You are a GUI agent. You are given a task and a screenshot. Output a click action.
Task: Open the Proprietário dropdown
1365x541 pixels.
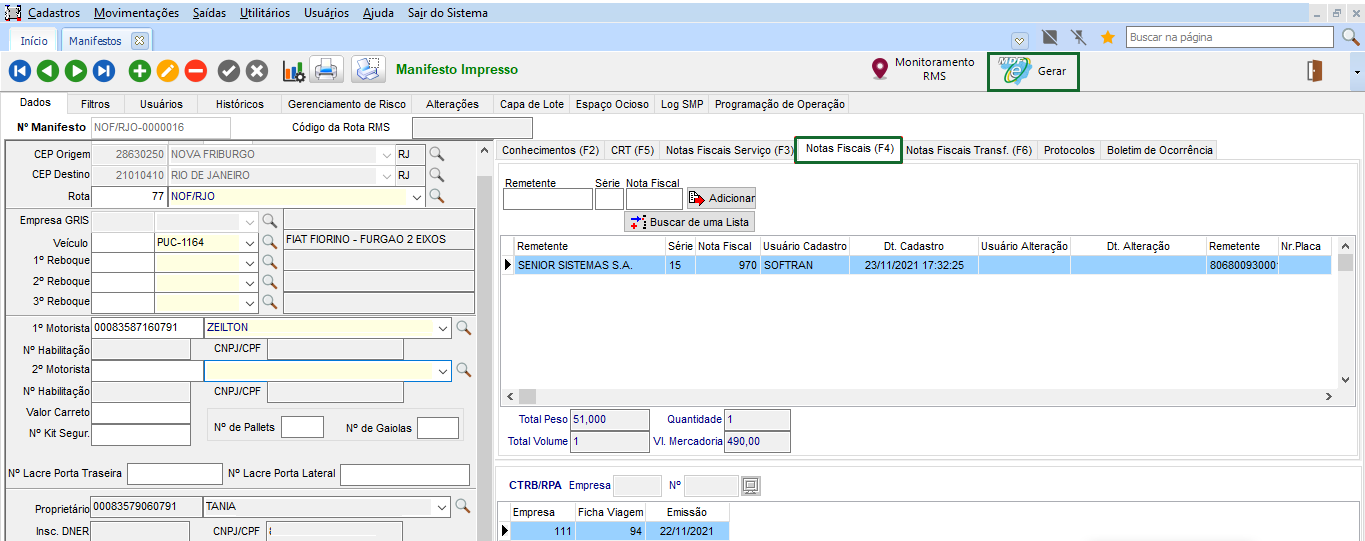click(x=443, y=507)
